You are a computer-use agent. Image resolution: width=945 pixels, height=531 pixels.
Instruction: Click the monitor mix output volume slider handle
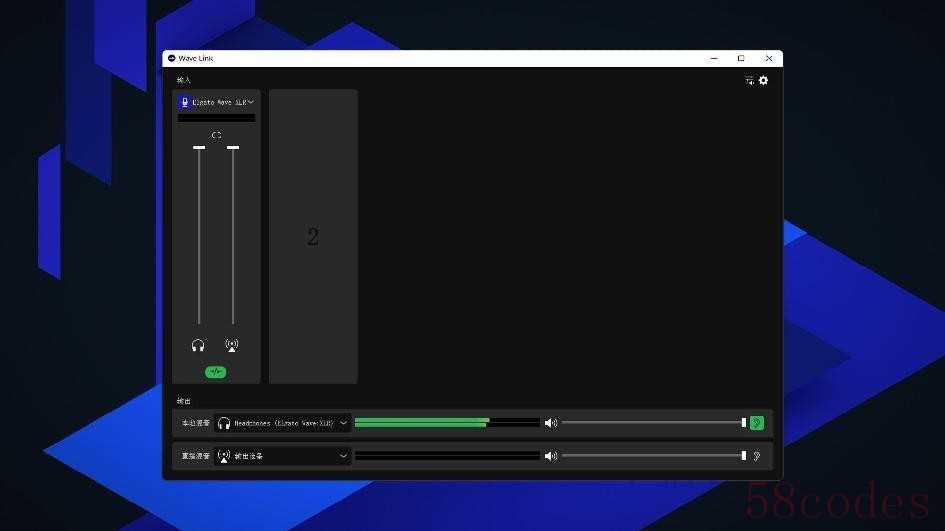(744, 423)
